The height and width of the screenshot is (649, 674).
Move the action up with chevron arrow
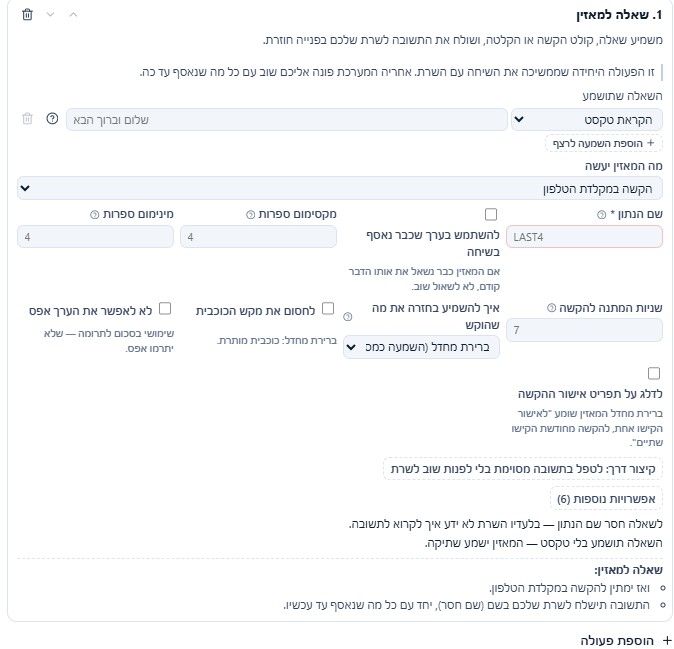(x=74, y=15)
